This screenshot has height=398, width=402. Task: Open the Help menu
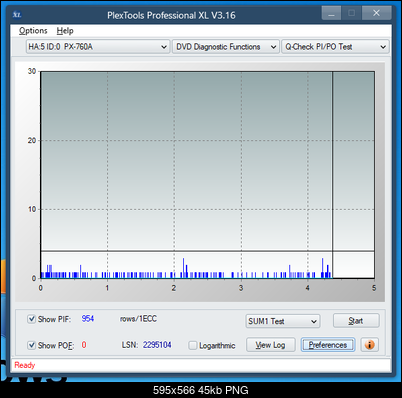pyautogui.click(x=65, y=31)
